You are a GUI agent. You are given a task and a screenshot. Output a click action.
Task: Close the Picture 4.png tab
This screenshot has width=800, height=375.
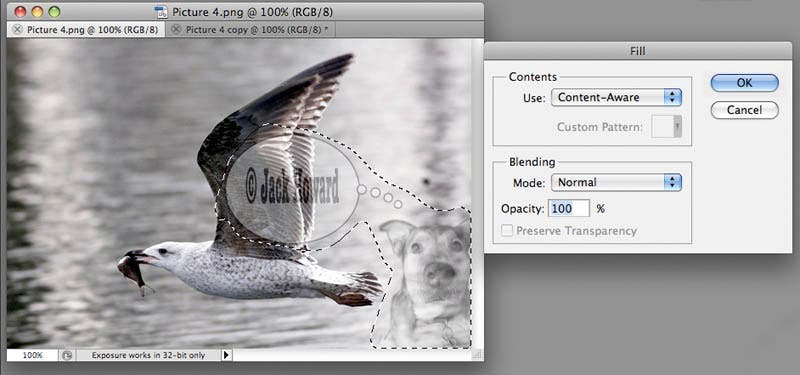[17, 30]
